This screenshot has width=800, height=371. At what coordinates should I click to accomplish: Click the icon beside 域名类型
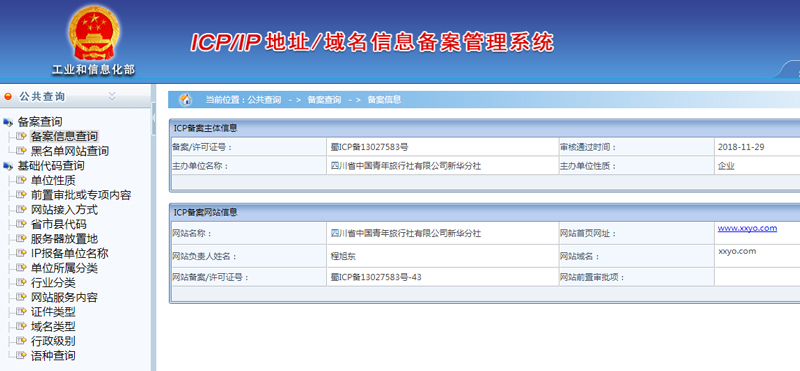(21, 326)
